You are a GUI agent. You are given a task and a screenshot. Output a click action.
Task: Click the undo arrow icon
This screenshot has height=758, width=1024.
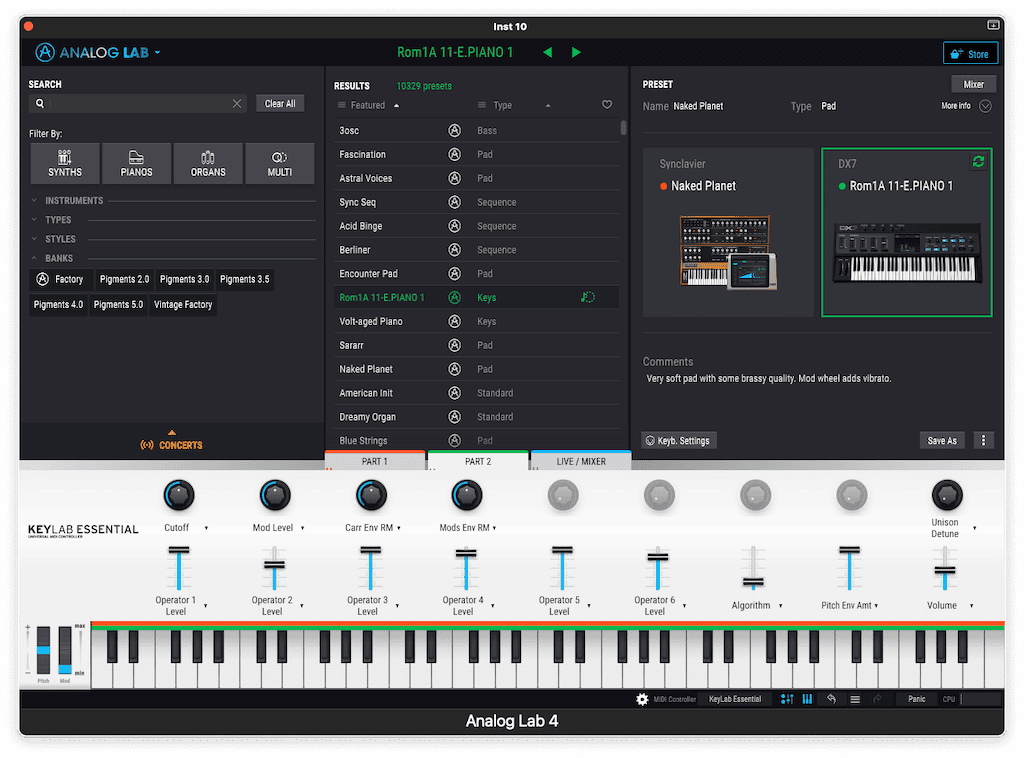click(831, 699)
